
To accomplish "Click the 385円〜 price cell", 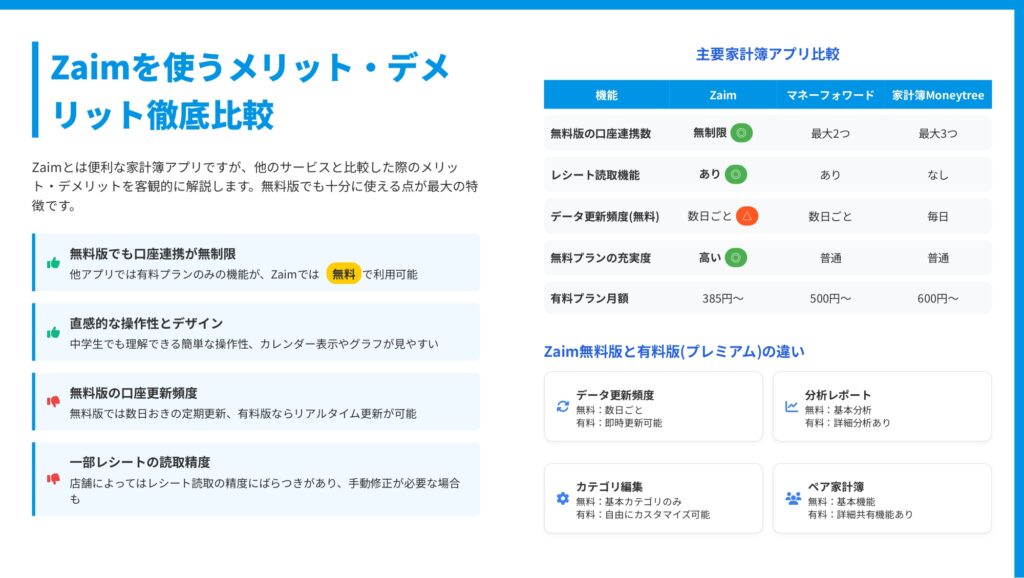I will tap(722, 299).
